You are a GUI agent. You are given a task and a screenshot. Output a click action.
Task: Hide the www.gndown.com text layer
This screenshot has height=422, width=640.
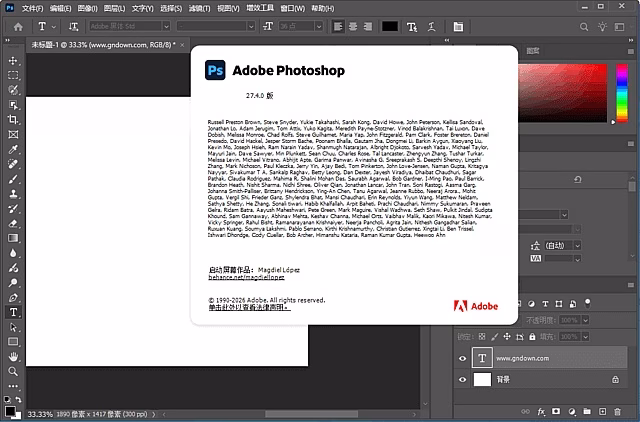[x=462, y=358]
